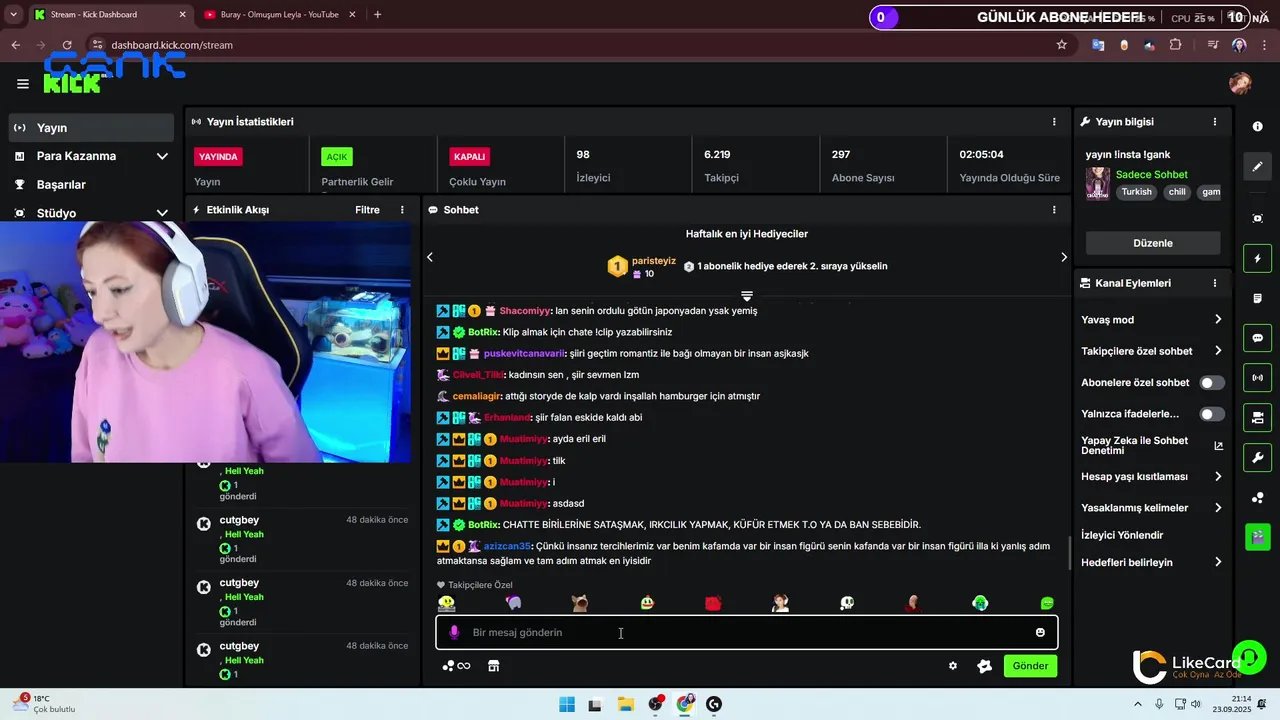1280x720 pixels.
Task: Open chat settings gear icon
Action: (x=953, y=666)
